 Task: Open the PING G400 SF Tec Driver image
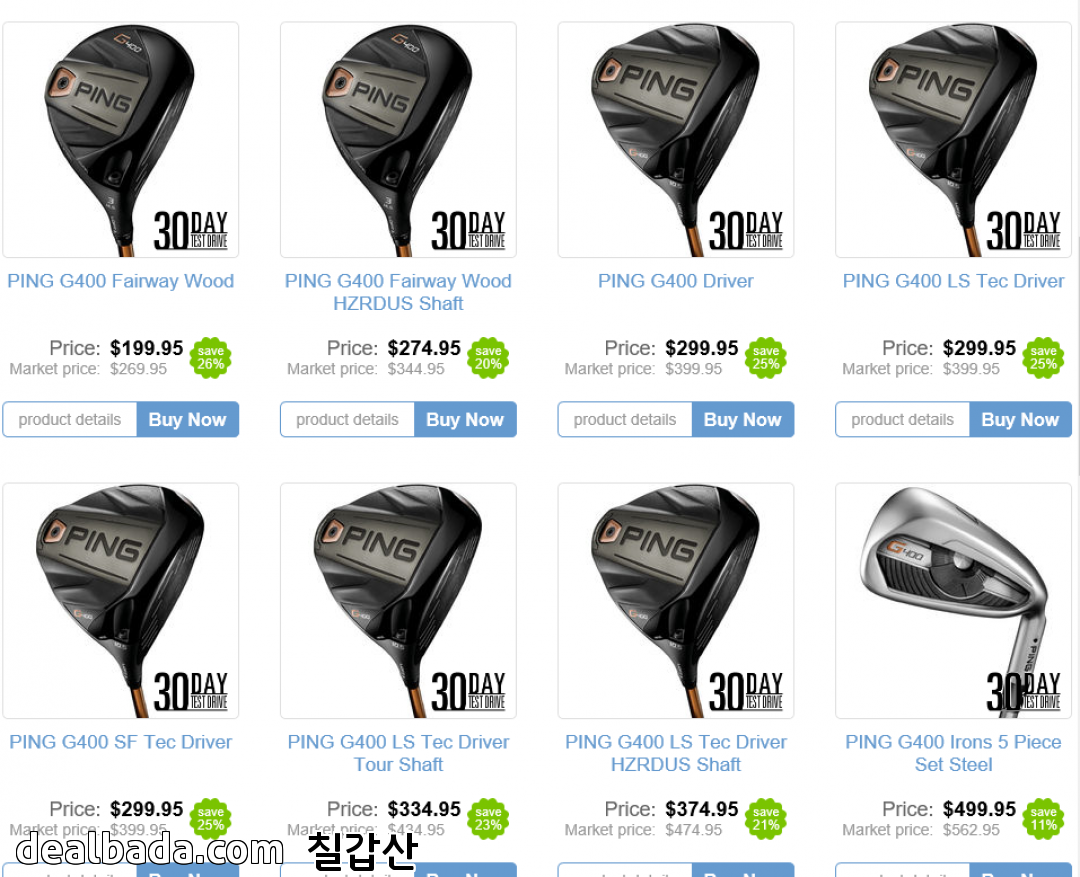(121, 601)
